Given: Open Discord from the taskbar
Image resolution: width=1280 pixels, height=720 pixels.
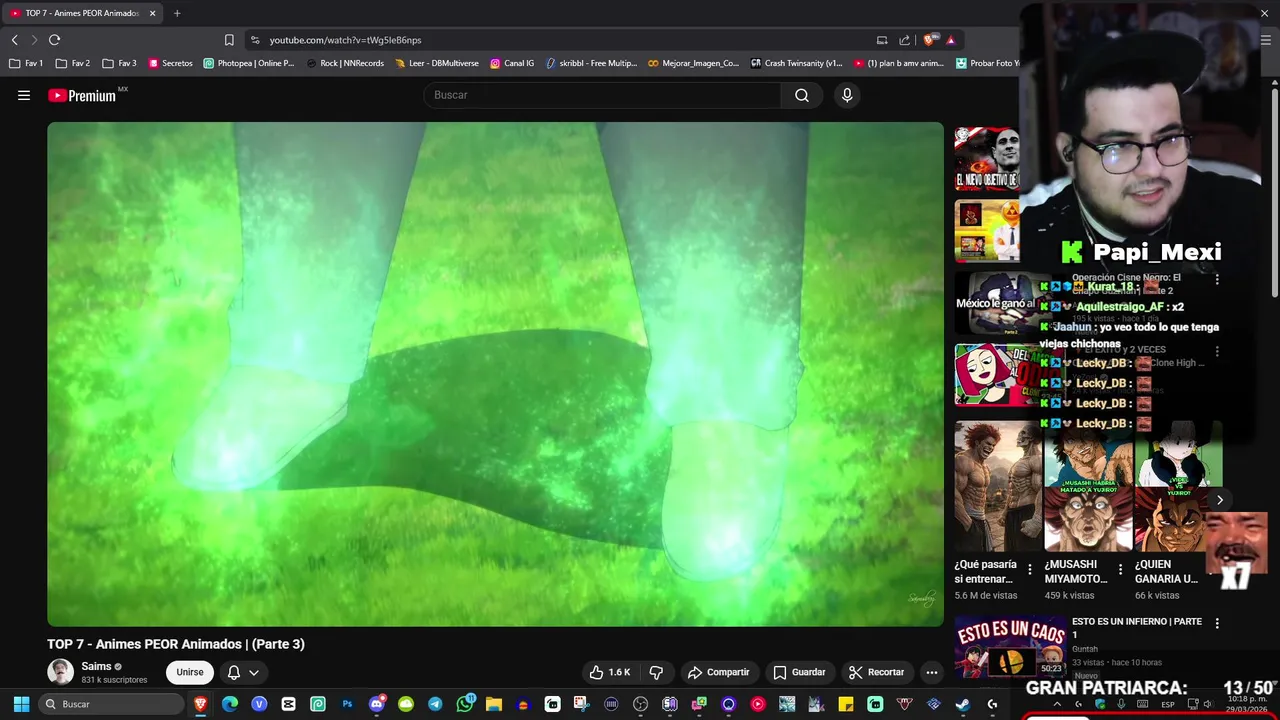Looking at the screenshot, I should tap(377, 704).
